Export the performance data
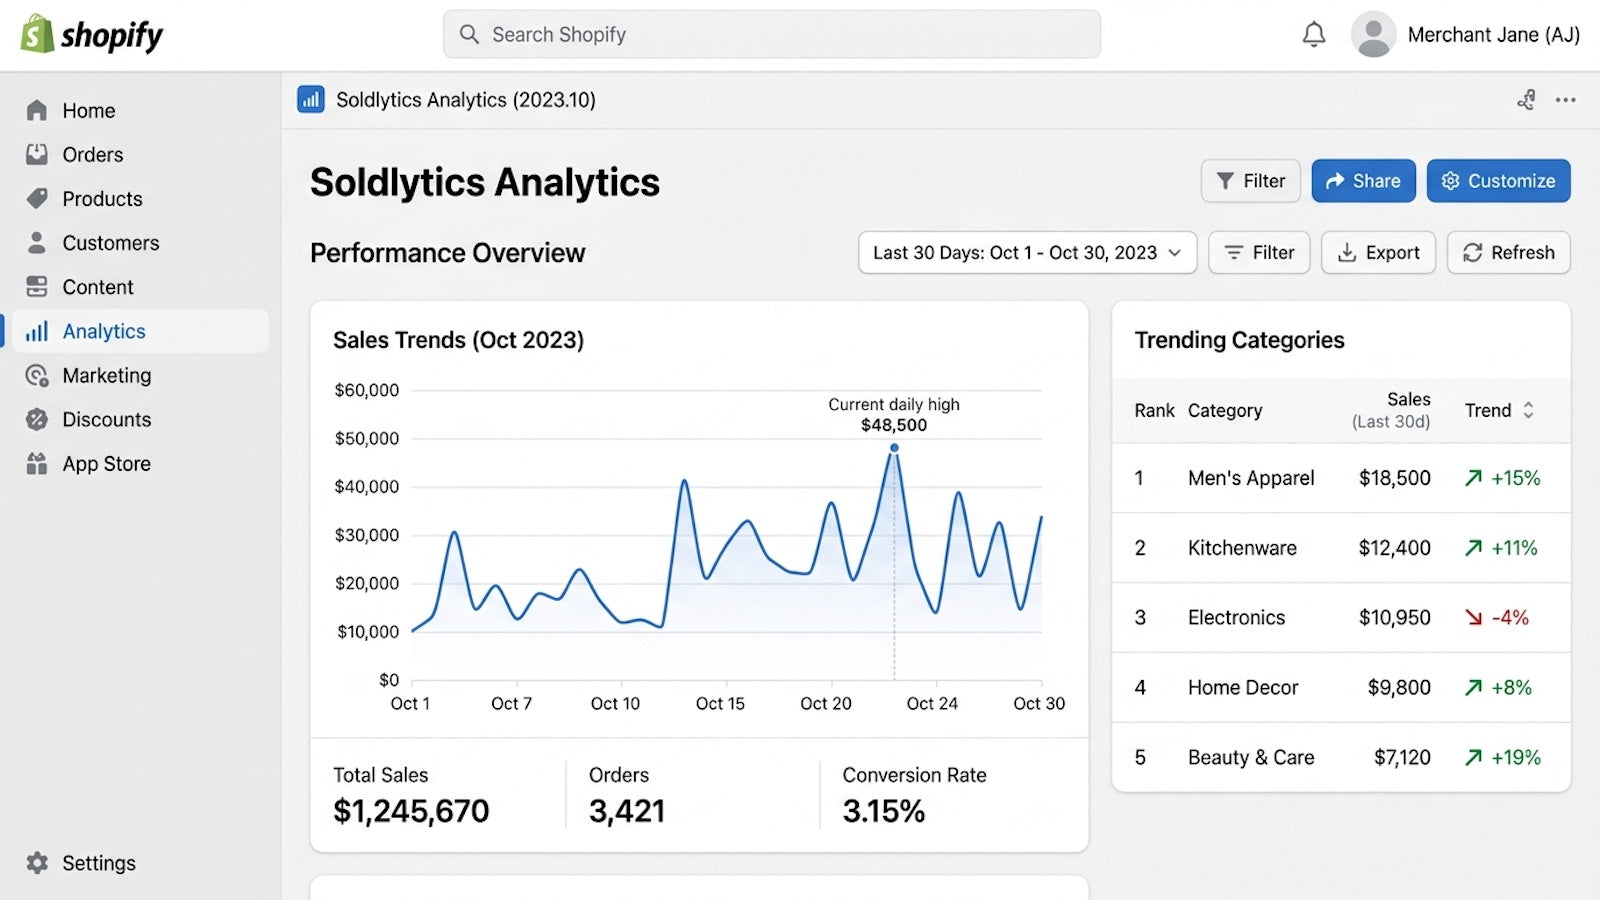1600x900 pixels. (1378, 253)
